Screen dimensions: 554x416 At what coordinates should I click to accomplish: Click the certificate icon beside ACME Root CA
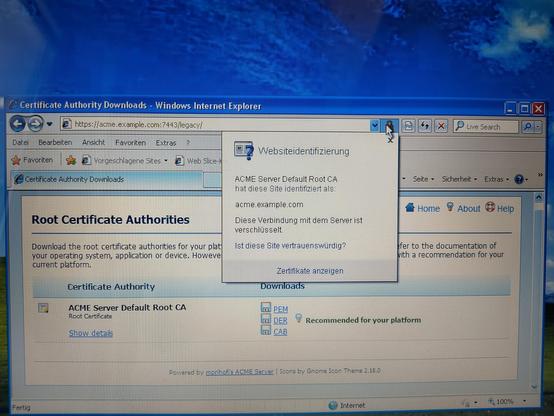coord(43,308)
